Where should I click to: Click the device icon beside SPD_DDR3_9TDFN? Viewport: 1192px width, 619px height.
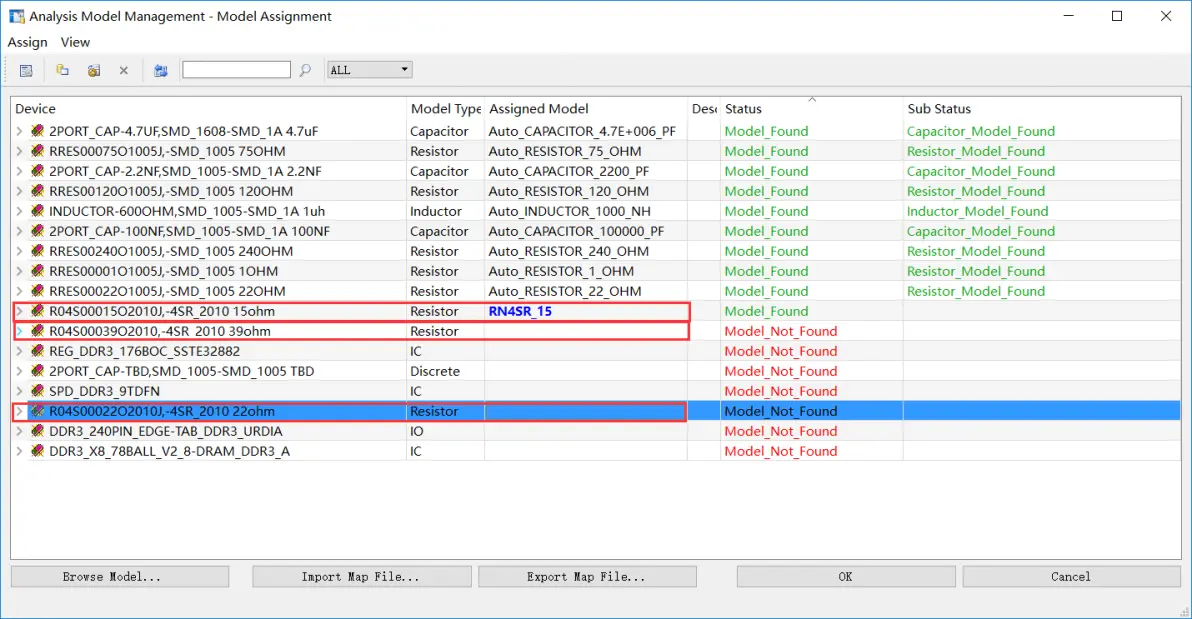point(37,391)
